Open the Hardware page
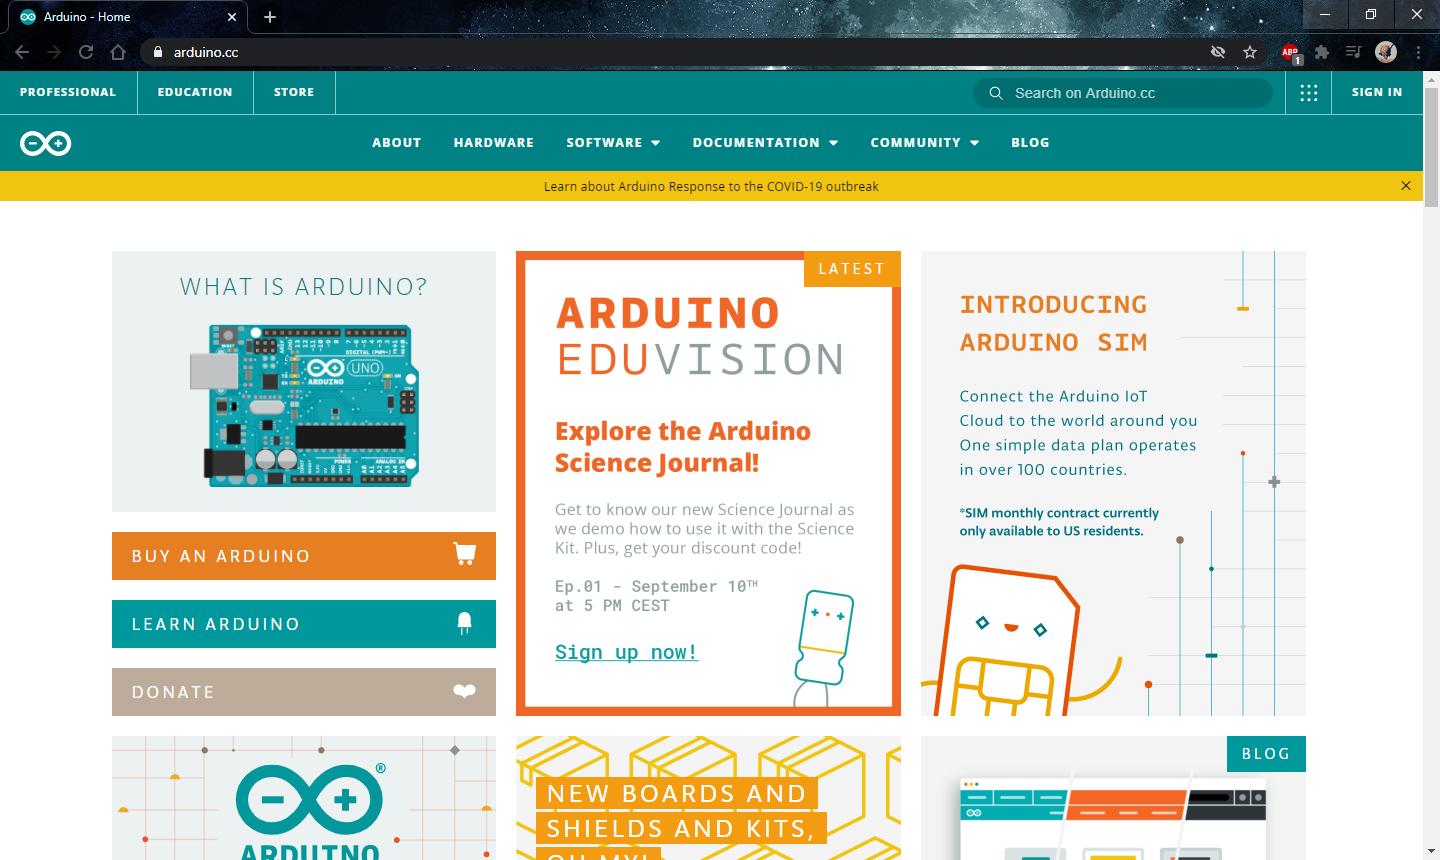 pos(494,143)
